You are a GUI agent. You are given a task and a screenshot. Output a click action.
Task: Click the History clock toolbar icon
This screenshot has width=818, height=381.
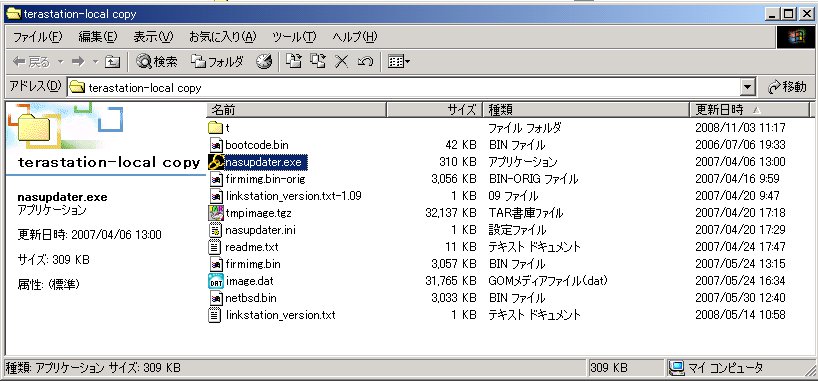pos(264,62)
